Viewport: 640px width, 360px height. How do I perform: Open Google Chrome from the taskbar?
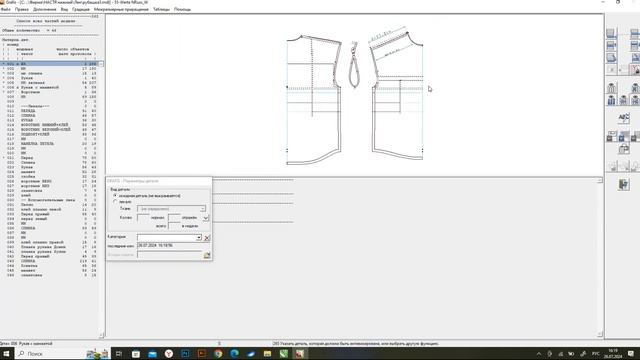(x=218, y=353)
